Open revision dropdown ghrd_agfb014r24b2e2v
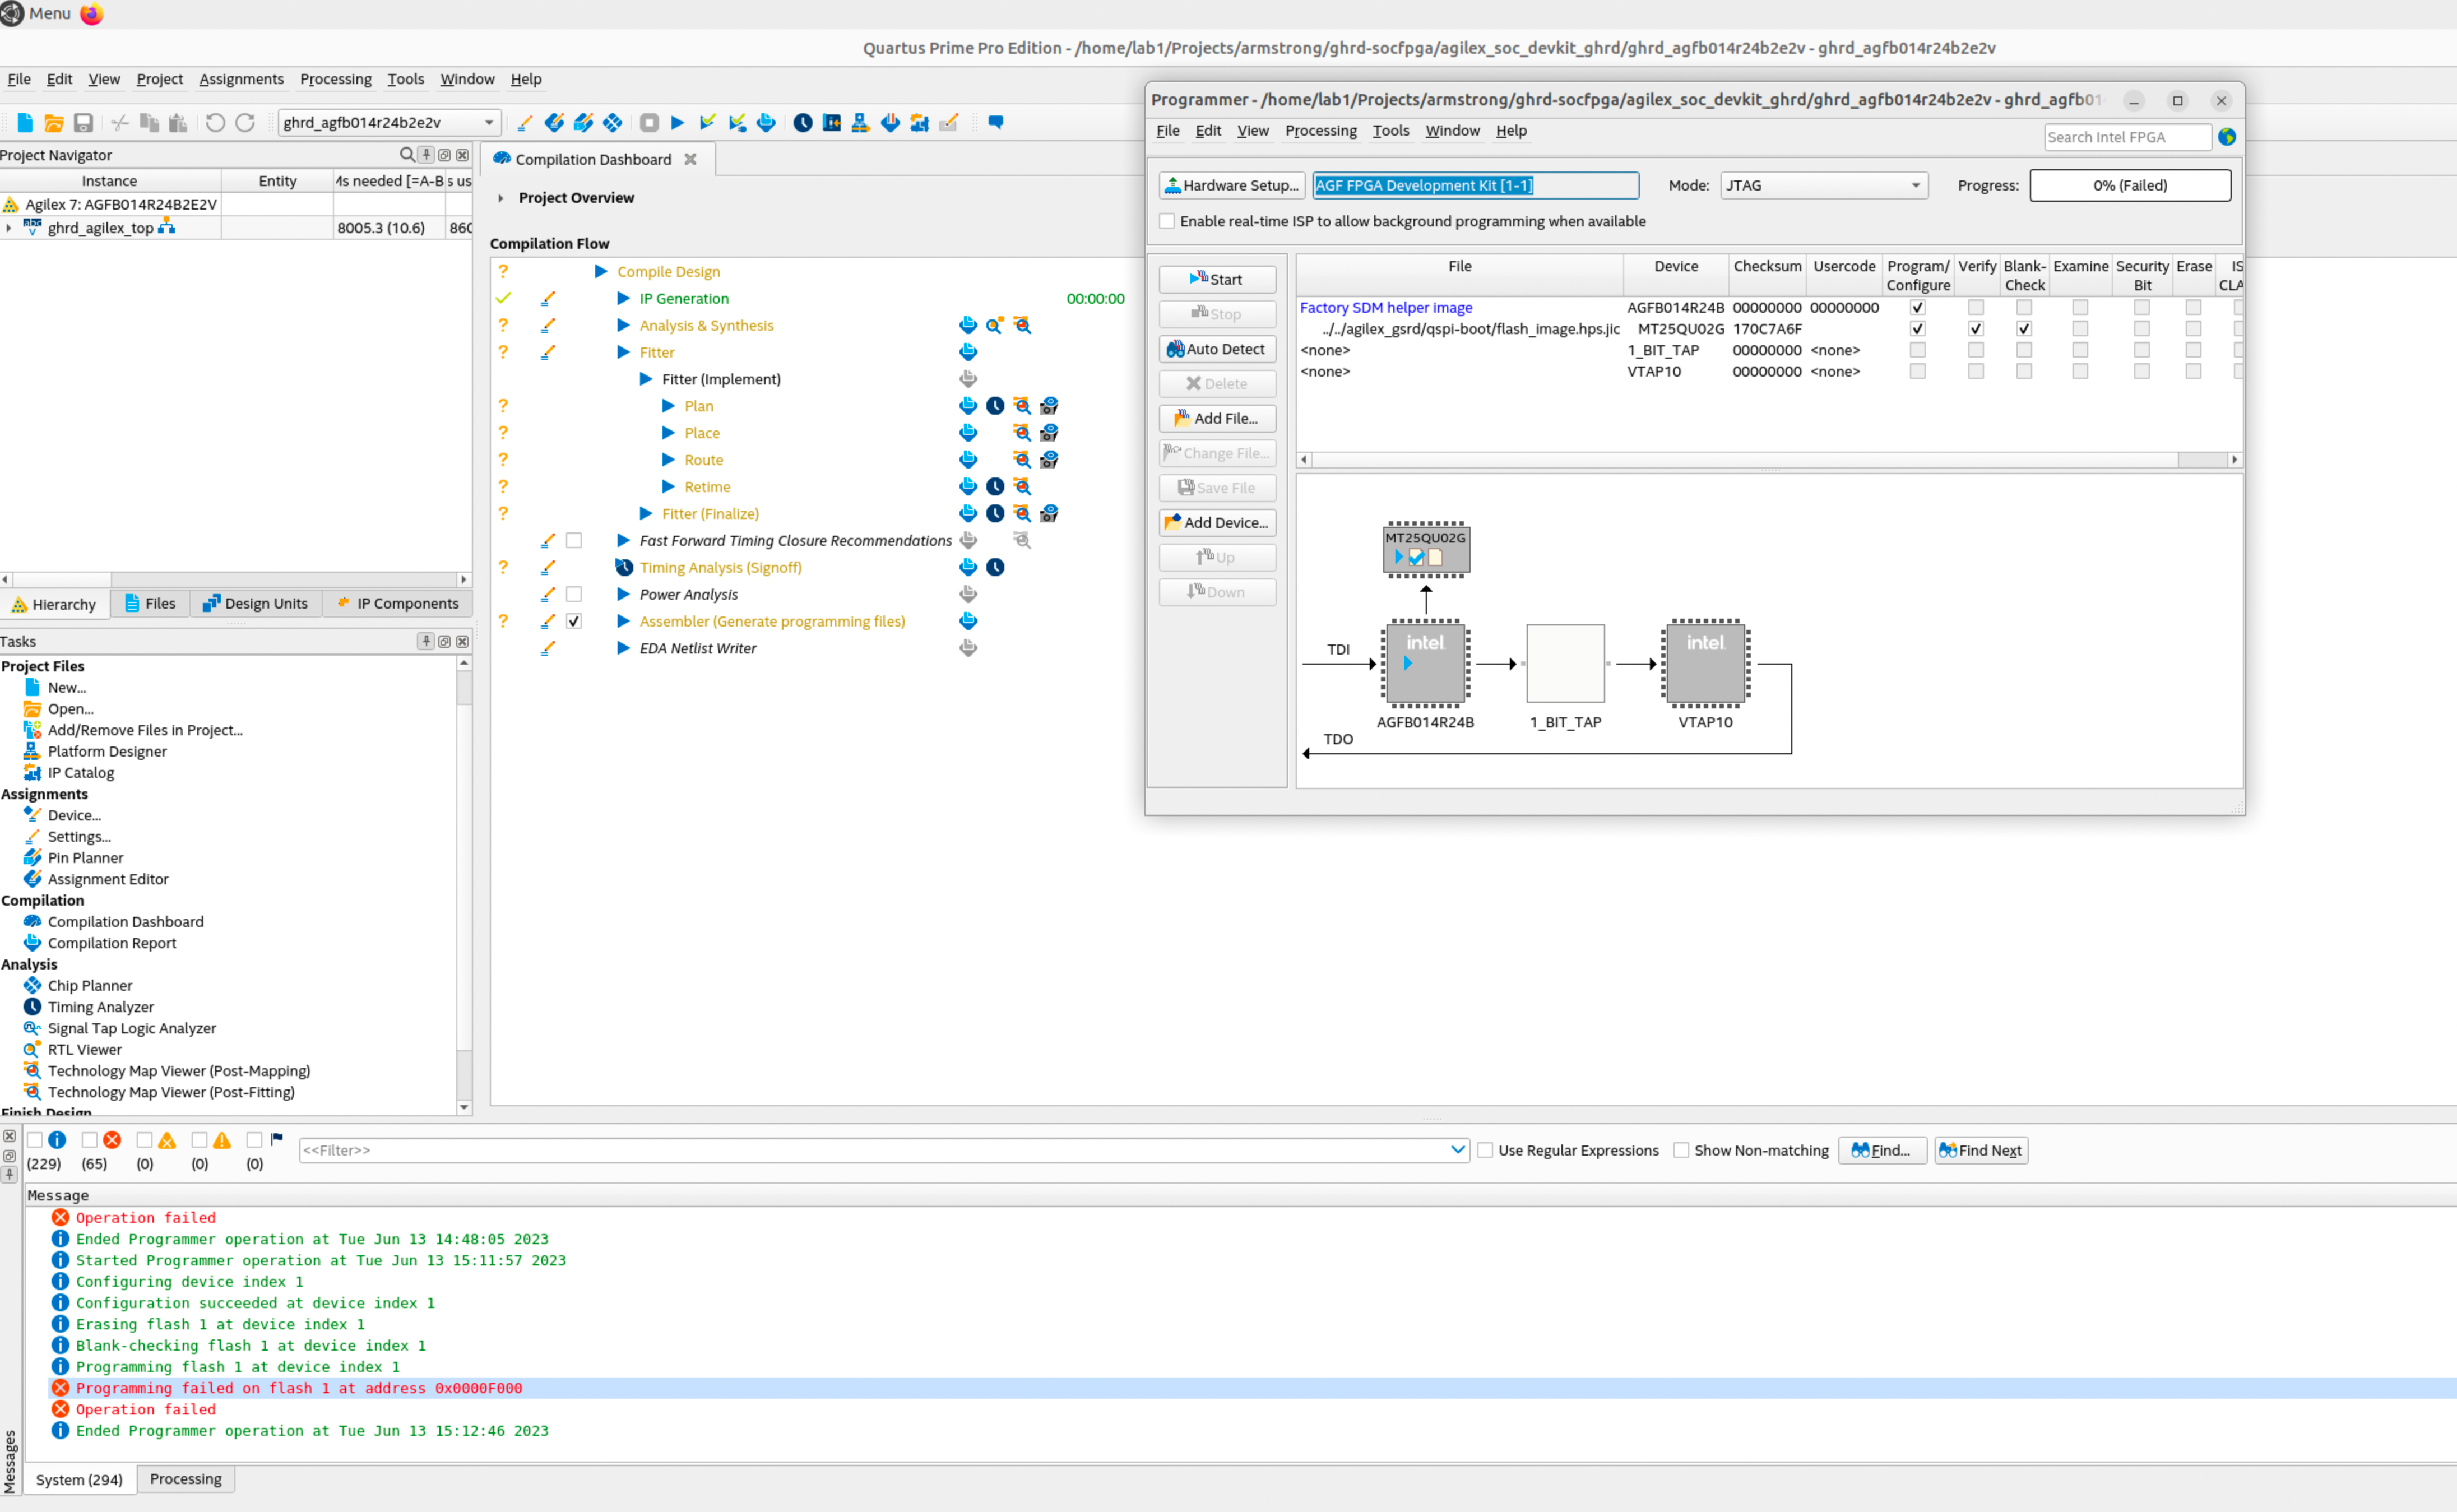 [x=388, y=122]
